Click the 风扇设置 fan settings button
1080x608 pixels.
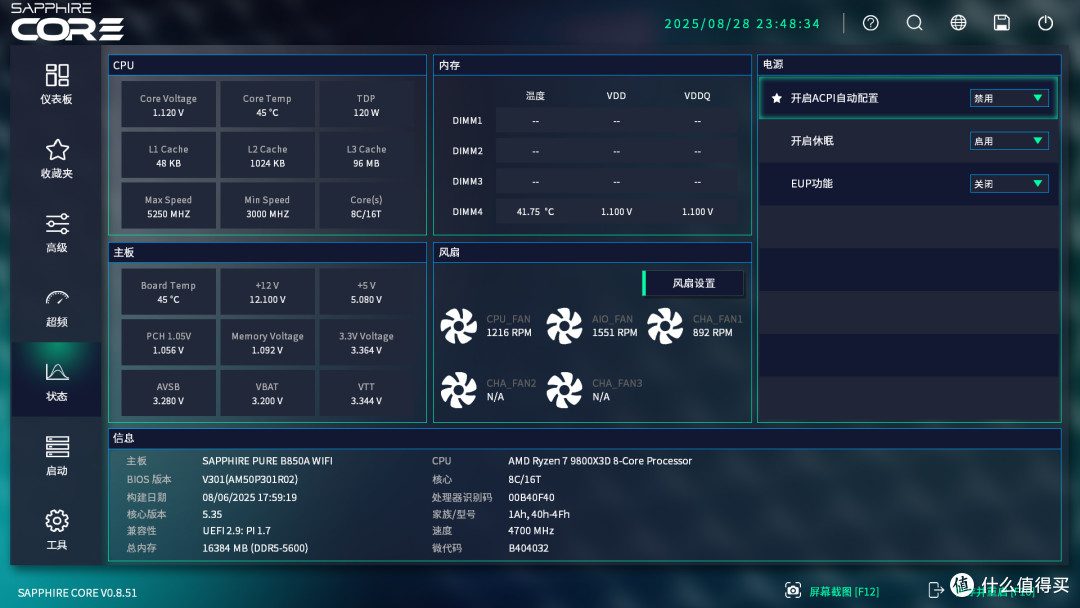tap(693, 283)
